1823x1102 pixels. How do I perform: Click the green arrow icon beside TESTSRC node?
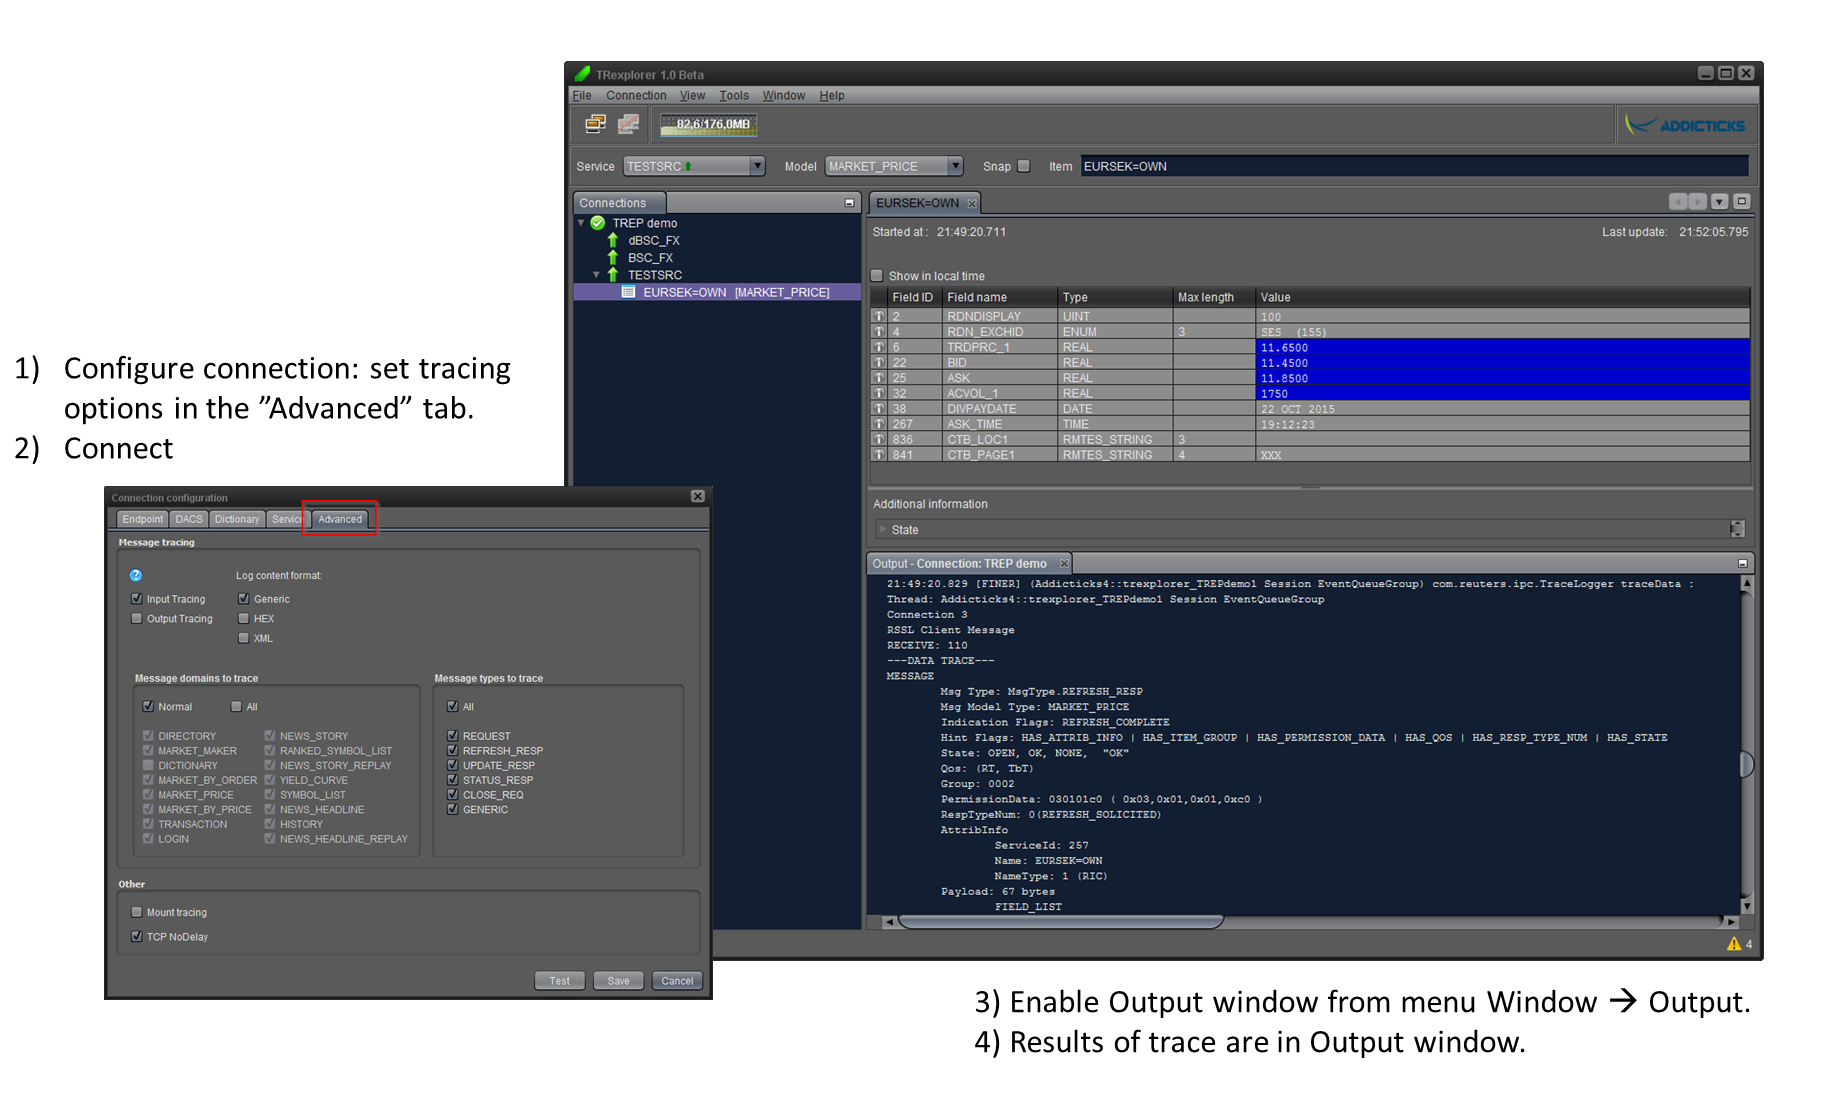(x=613, y=274)
